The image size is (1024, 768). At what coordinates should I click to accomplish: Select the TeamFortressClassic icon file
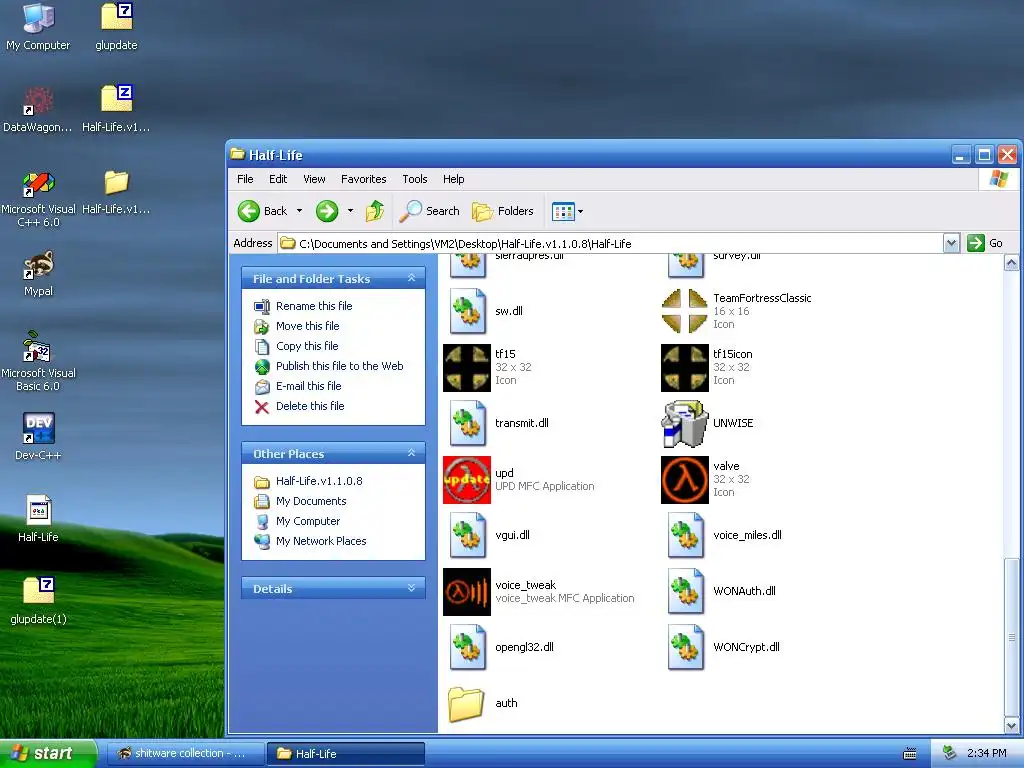684,312
